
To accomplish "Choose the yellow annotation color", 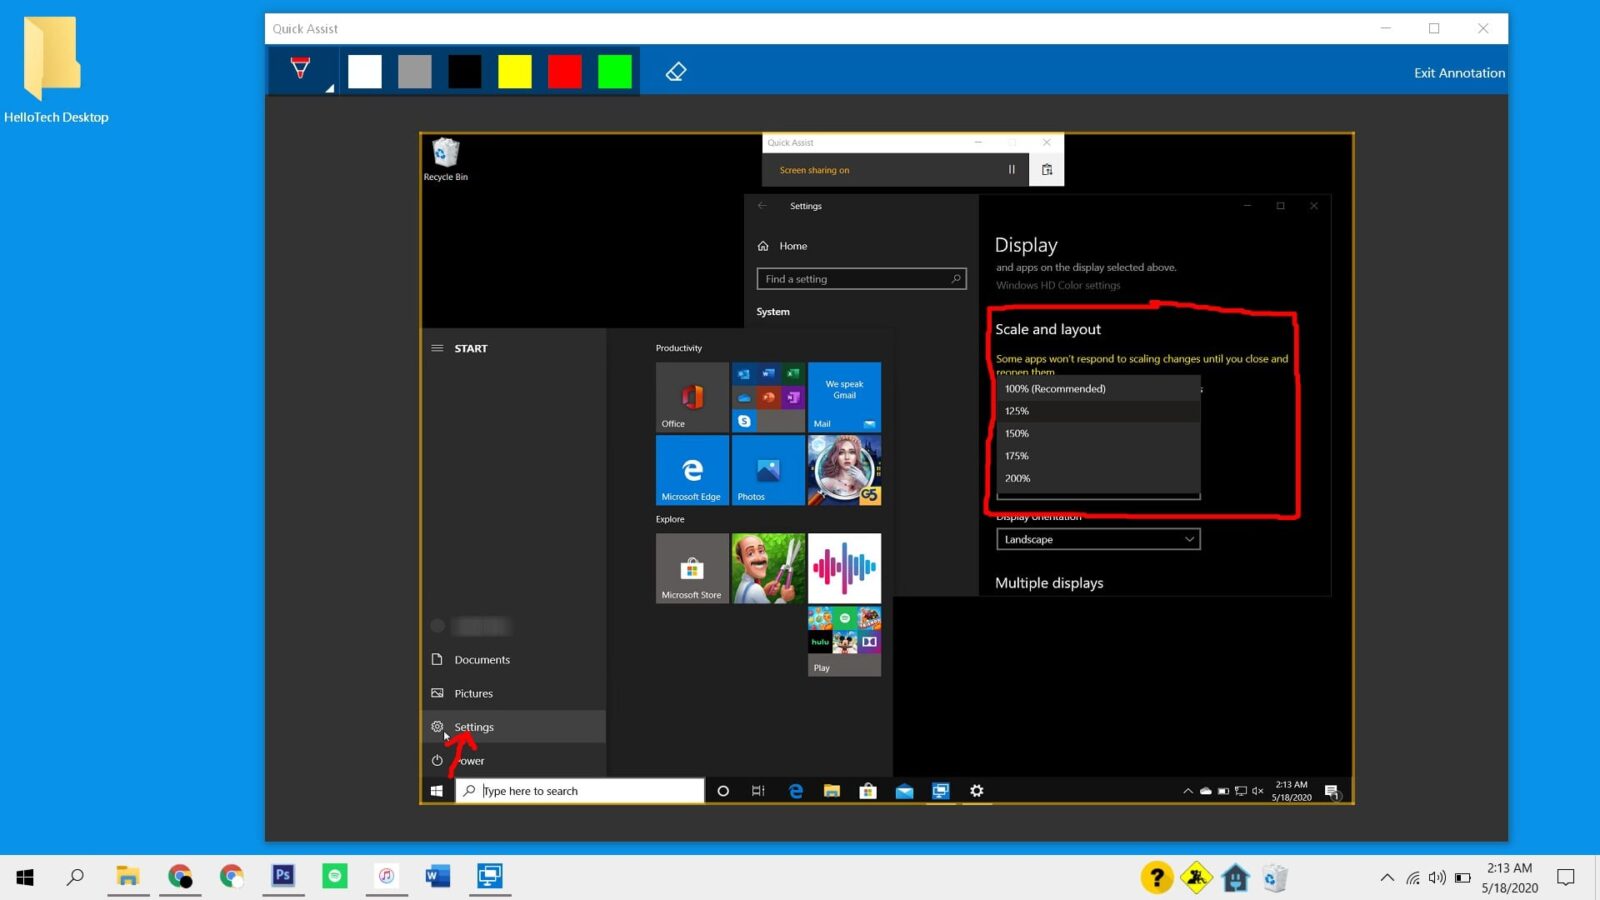I will pos(515,72).
